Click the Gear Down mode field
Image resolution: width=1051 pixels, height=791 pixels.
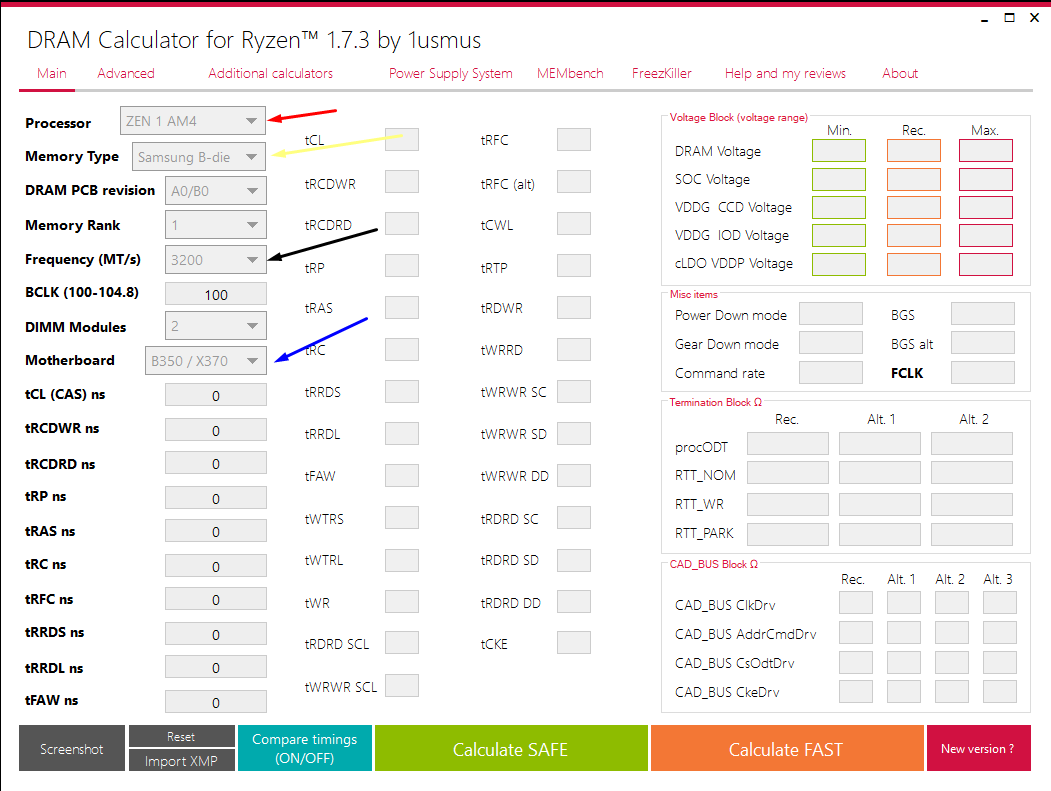coord(831,343)
